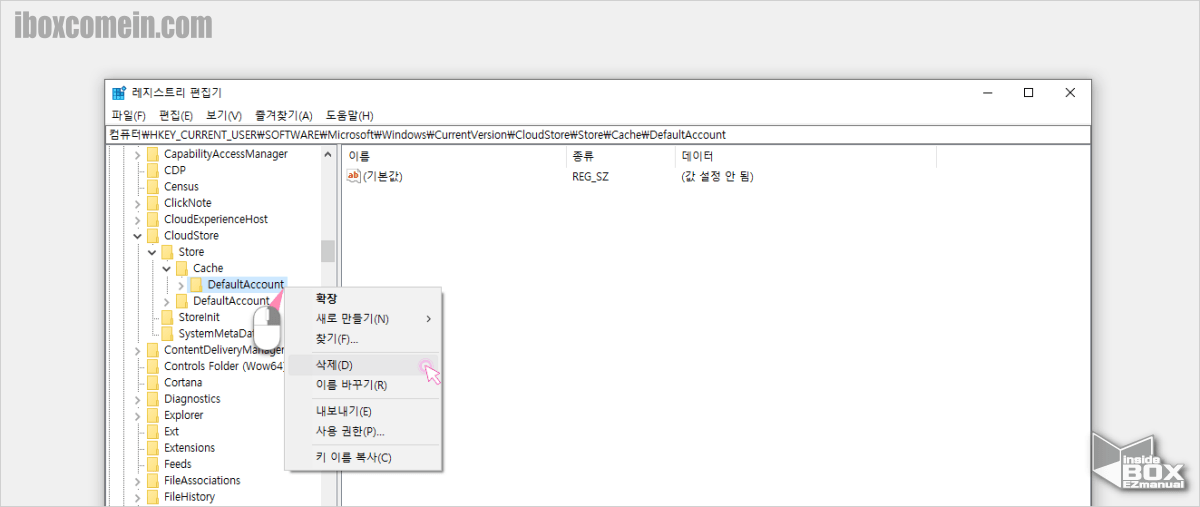This screenshot has height=507, width=1200.
Task: Click the ClickNote folder icon
Action: [x=153, y=203]
